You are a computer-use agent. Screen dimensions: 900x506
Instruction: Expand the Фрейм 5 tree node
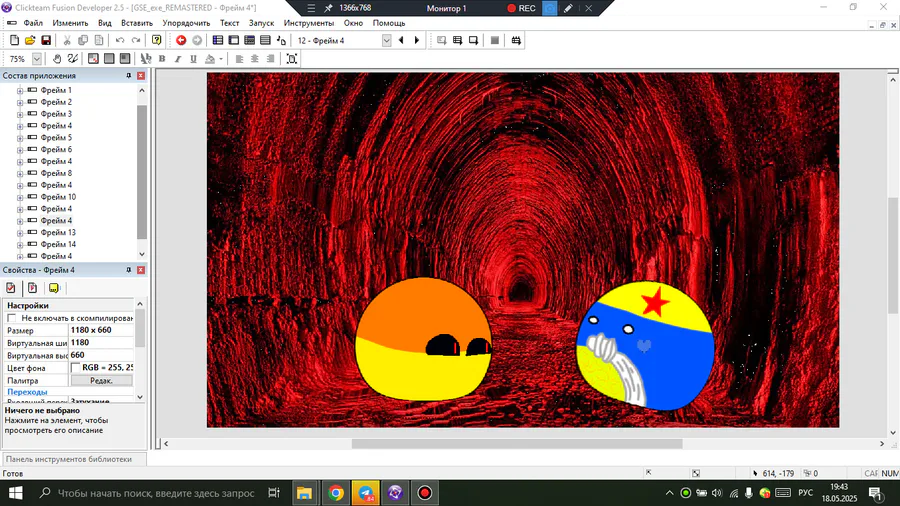click(x=20, y=138)
